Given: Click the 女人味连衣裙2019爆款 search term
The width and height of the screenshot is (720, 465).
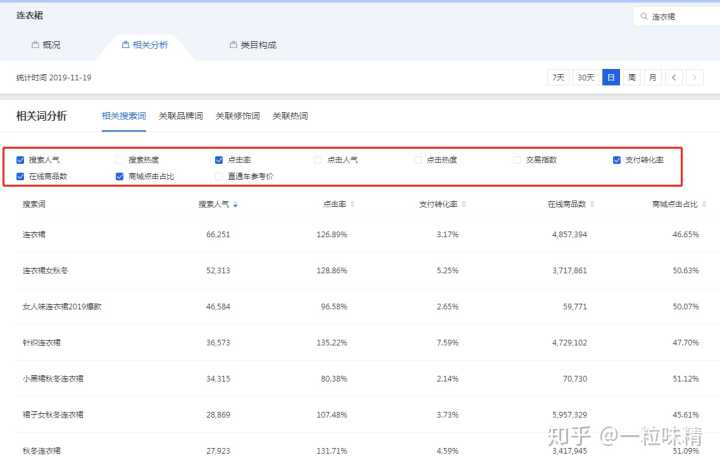Looking at the screenshot, I should coord(62,307).
